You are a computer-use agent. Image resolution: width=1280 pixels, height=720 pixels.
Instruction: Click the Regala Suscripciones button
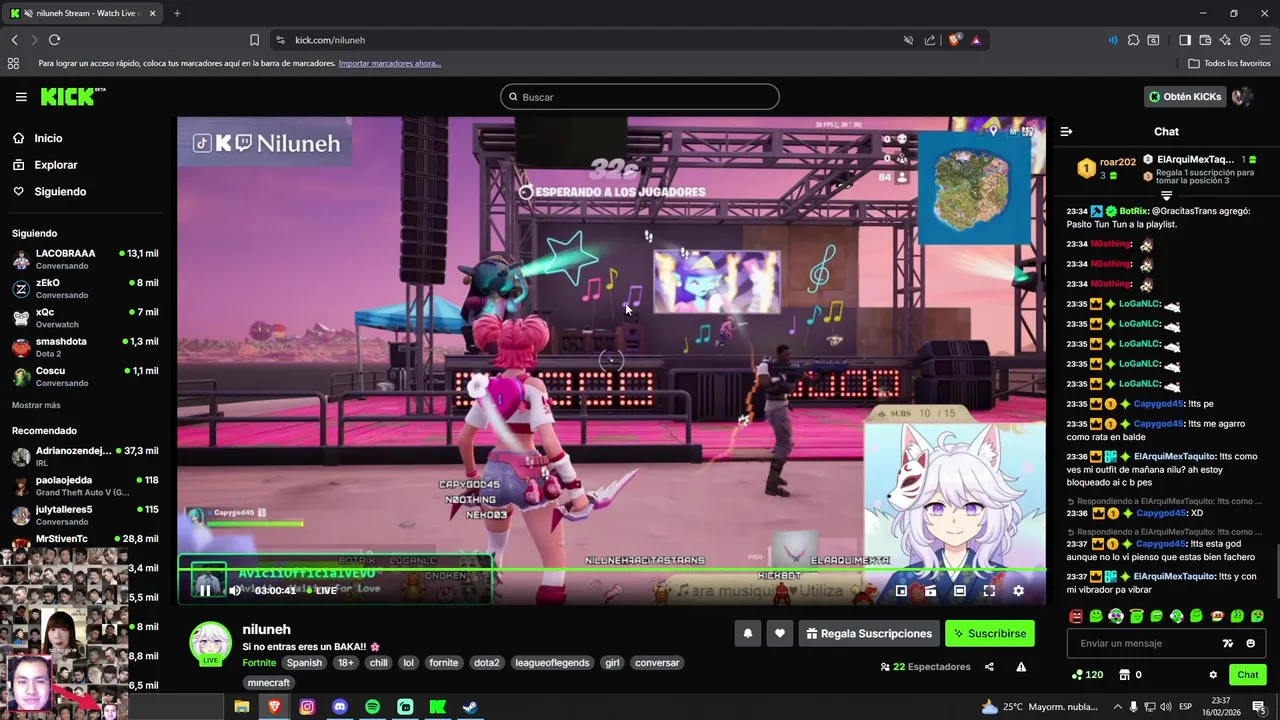[x=869, y=633]
